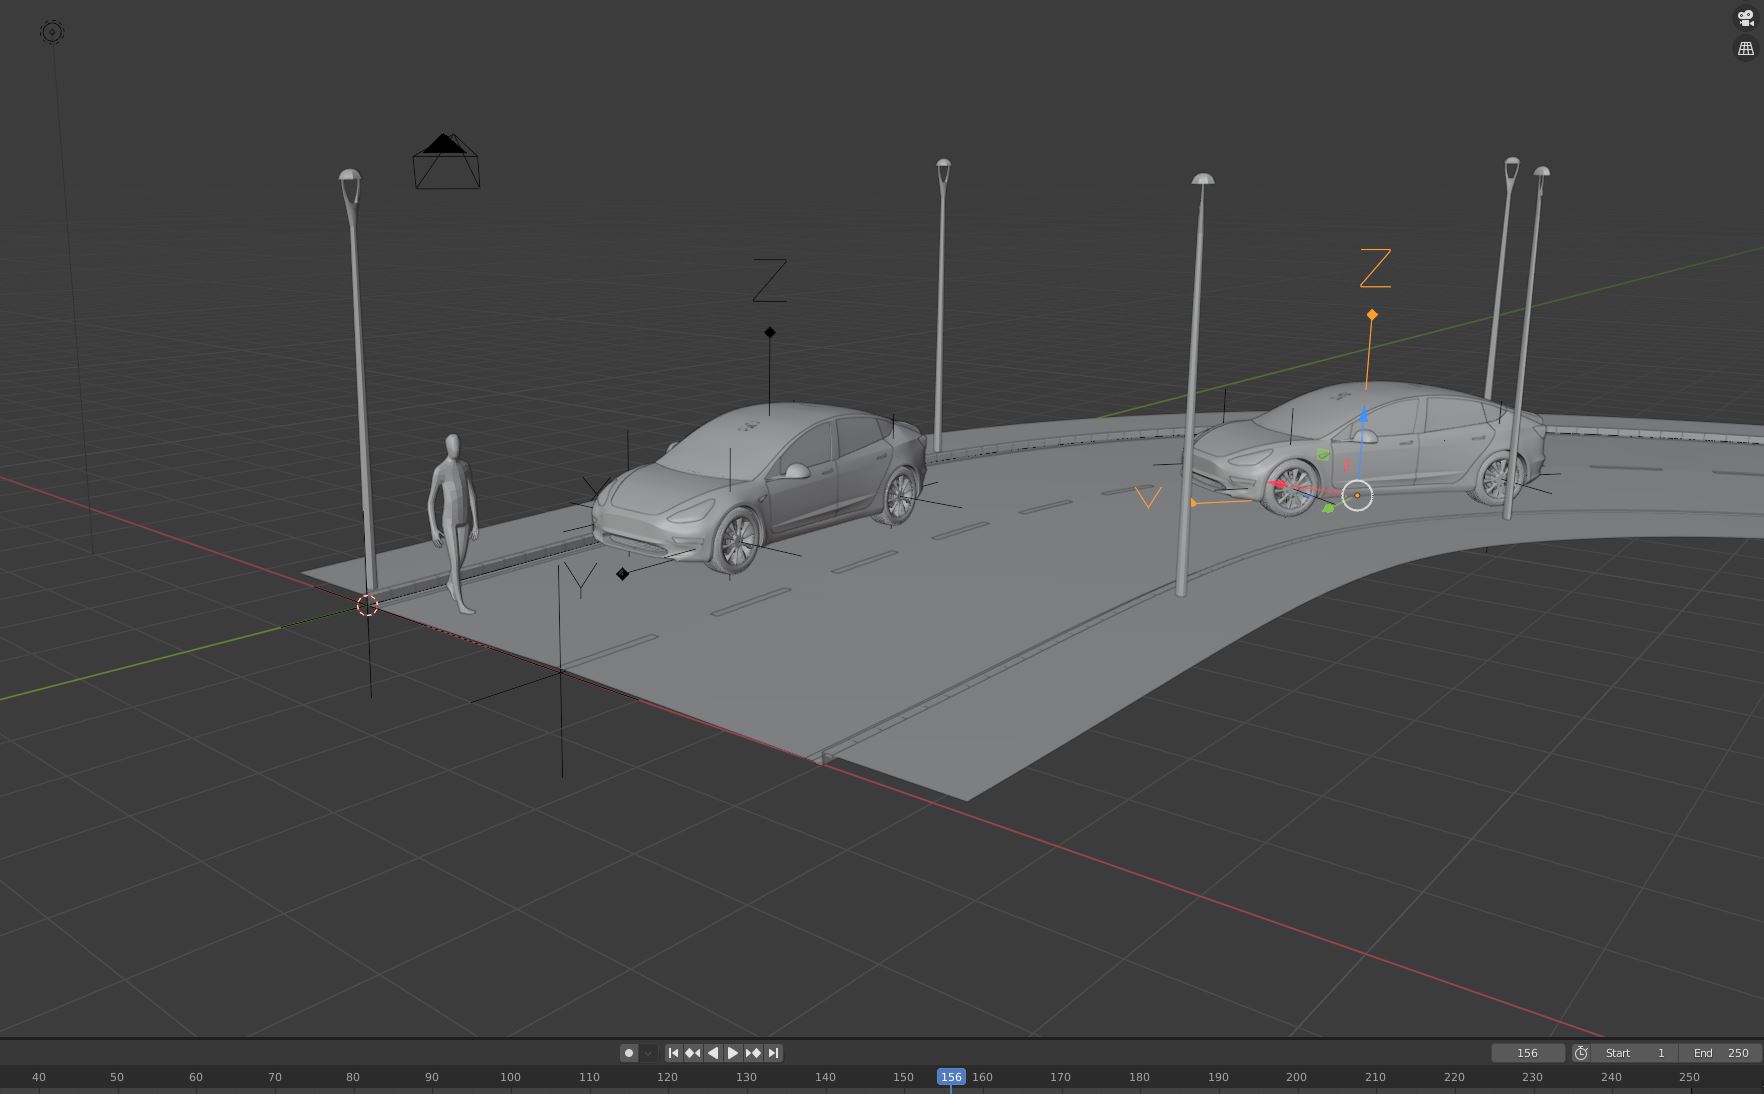Click the blue Z-axis gizmo arrow
This screenshot has width=1764, height=1094.
1363,415
